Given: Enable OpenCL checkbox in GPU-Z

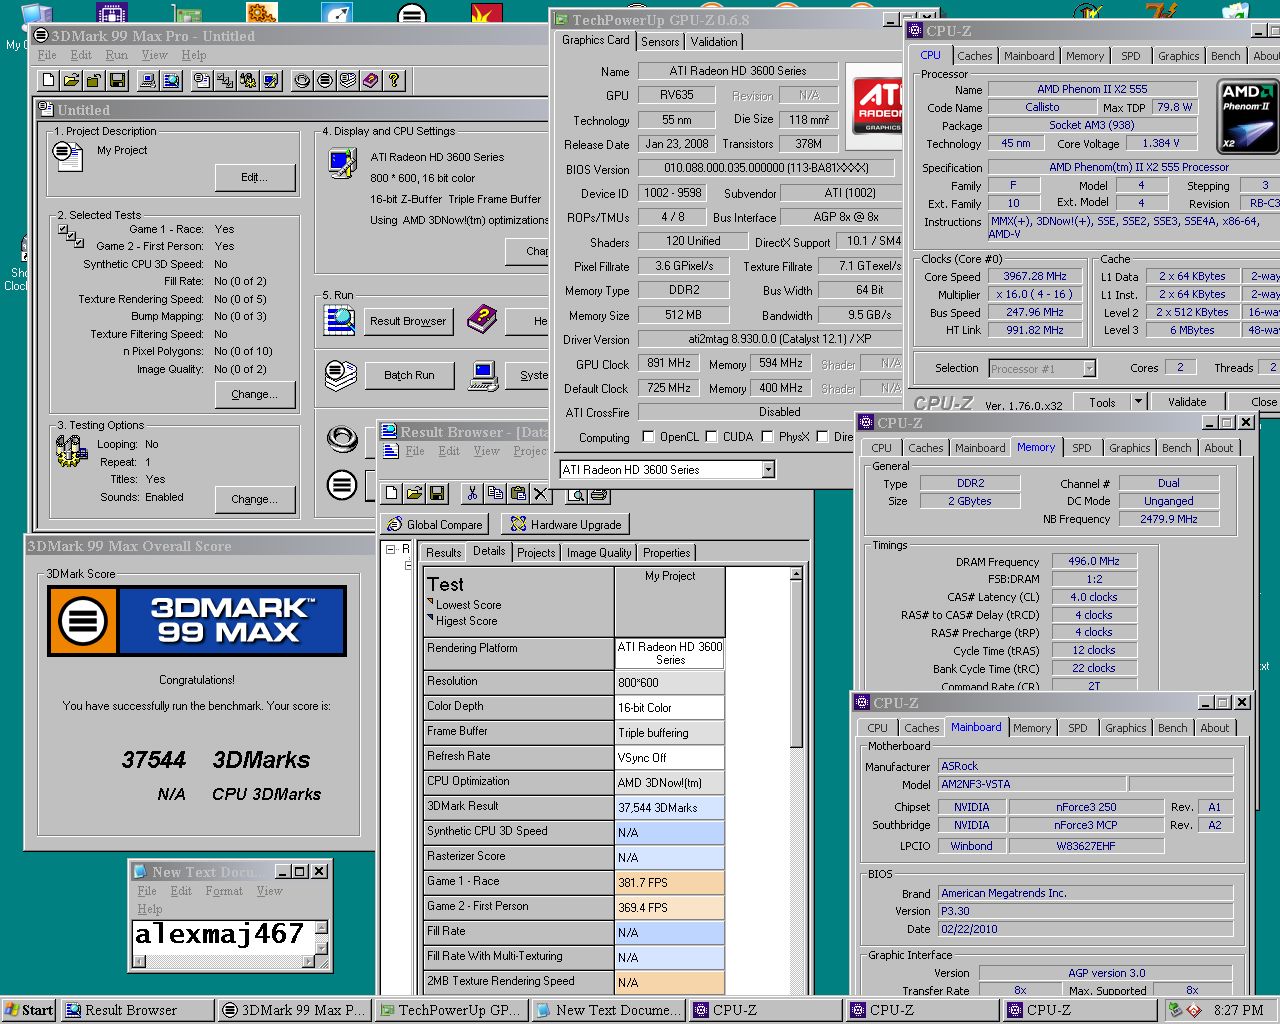Looking at the screenshot, I should tap(648, 437).
